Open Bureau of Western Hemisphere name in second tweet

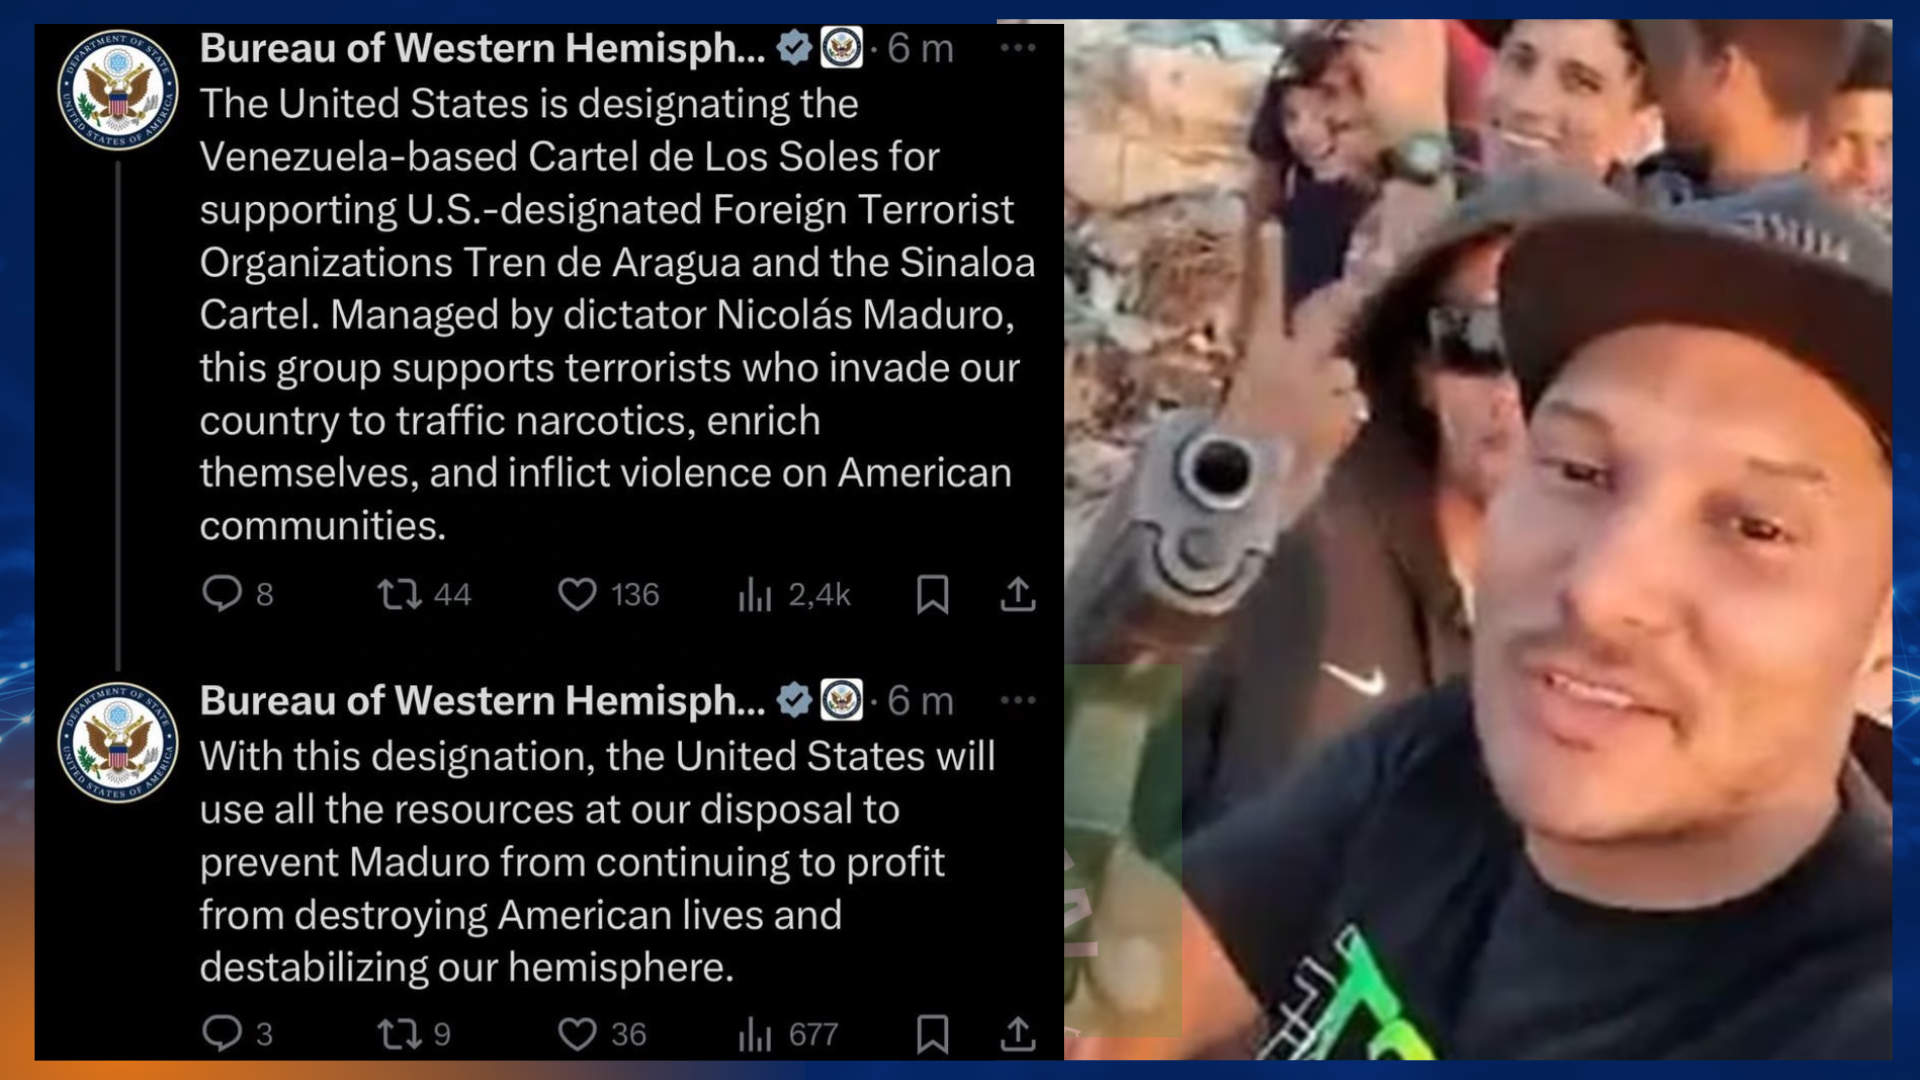click(482, 700)
